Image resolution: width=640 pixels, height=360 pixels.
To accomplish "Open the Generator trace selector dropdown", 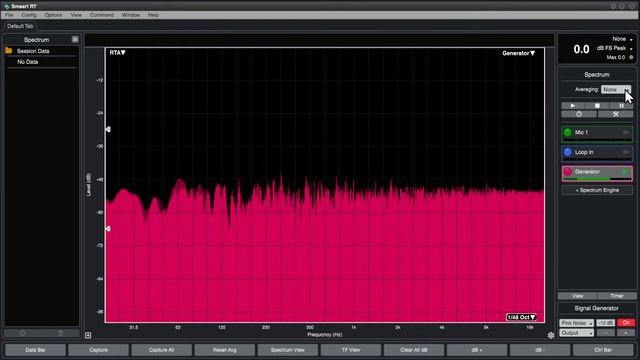I will pos(518,53).
